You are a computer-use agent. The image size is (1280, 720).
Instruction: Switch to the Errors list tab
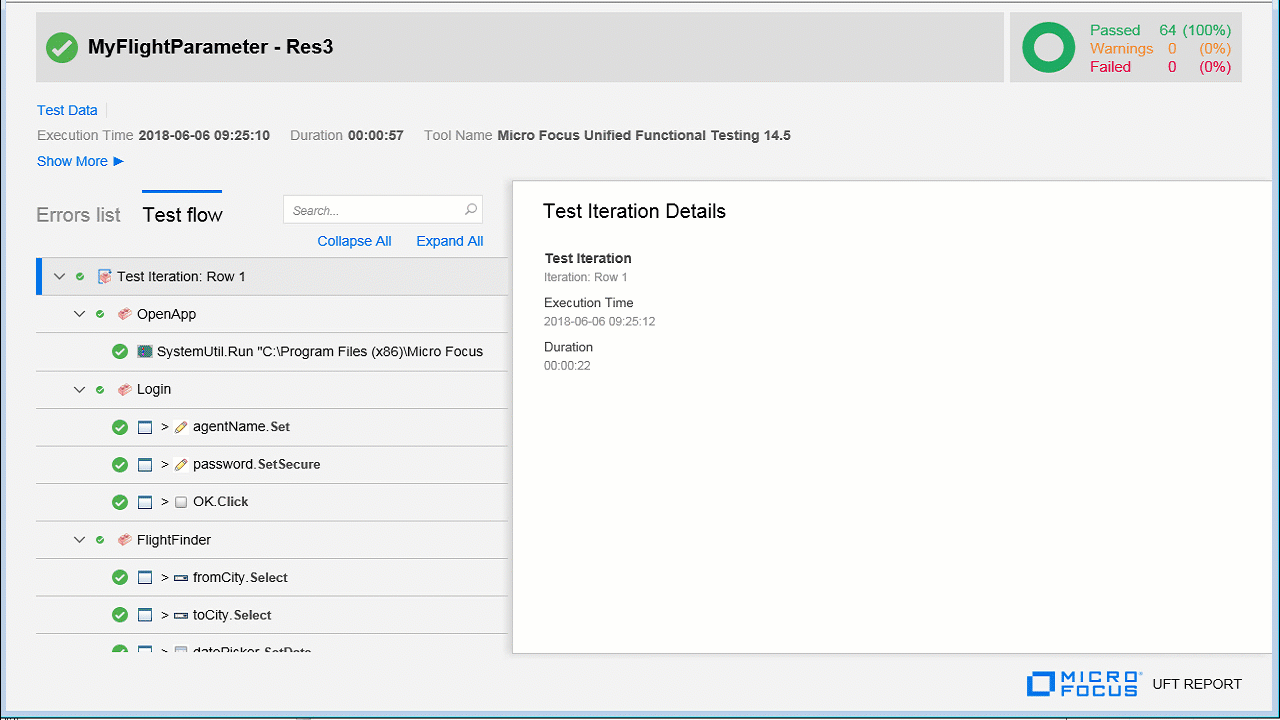click(x=78, y=215)
